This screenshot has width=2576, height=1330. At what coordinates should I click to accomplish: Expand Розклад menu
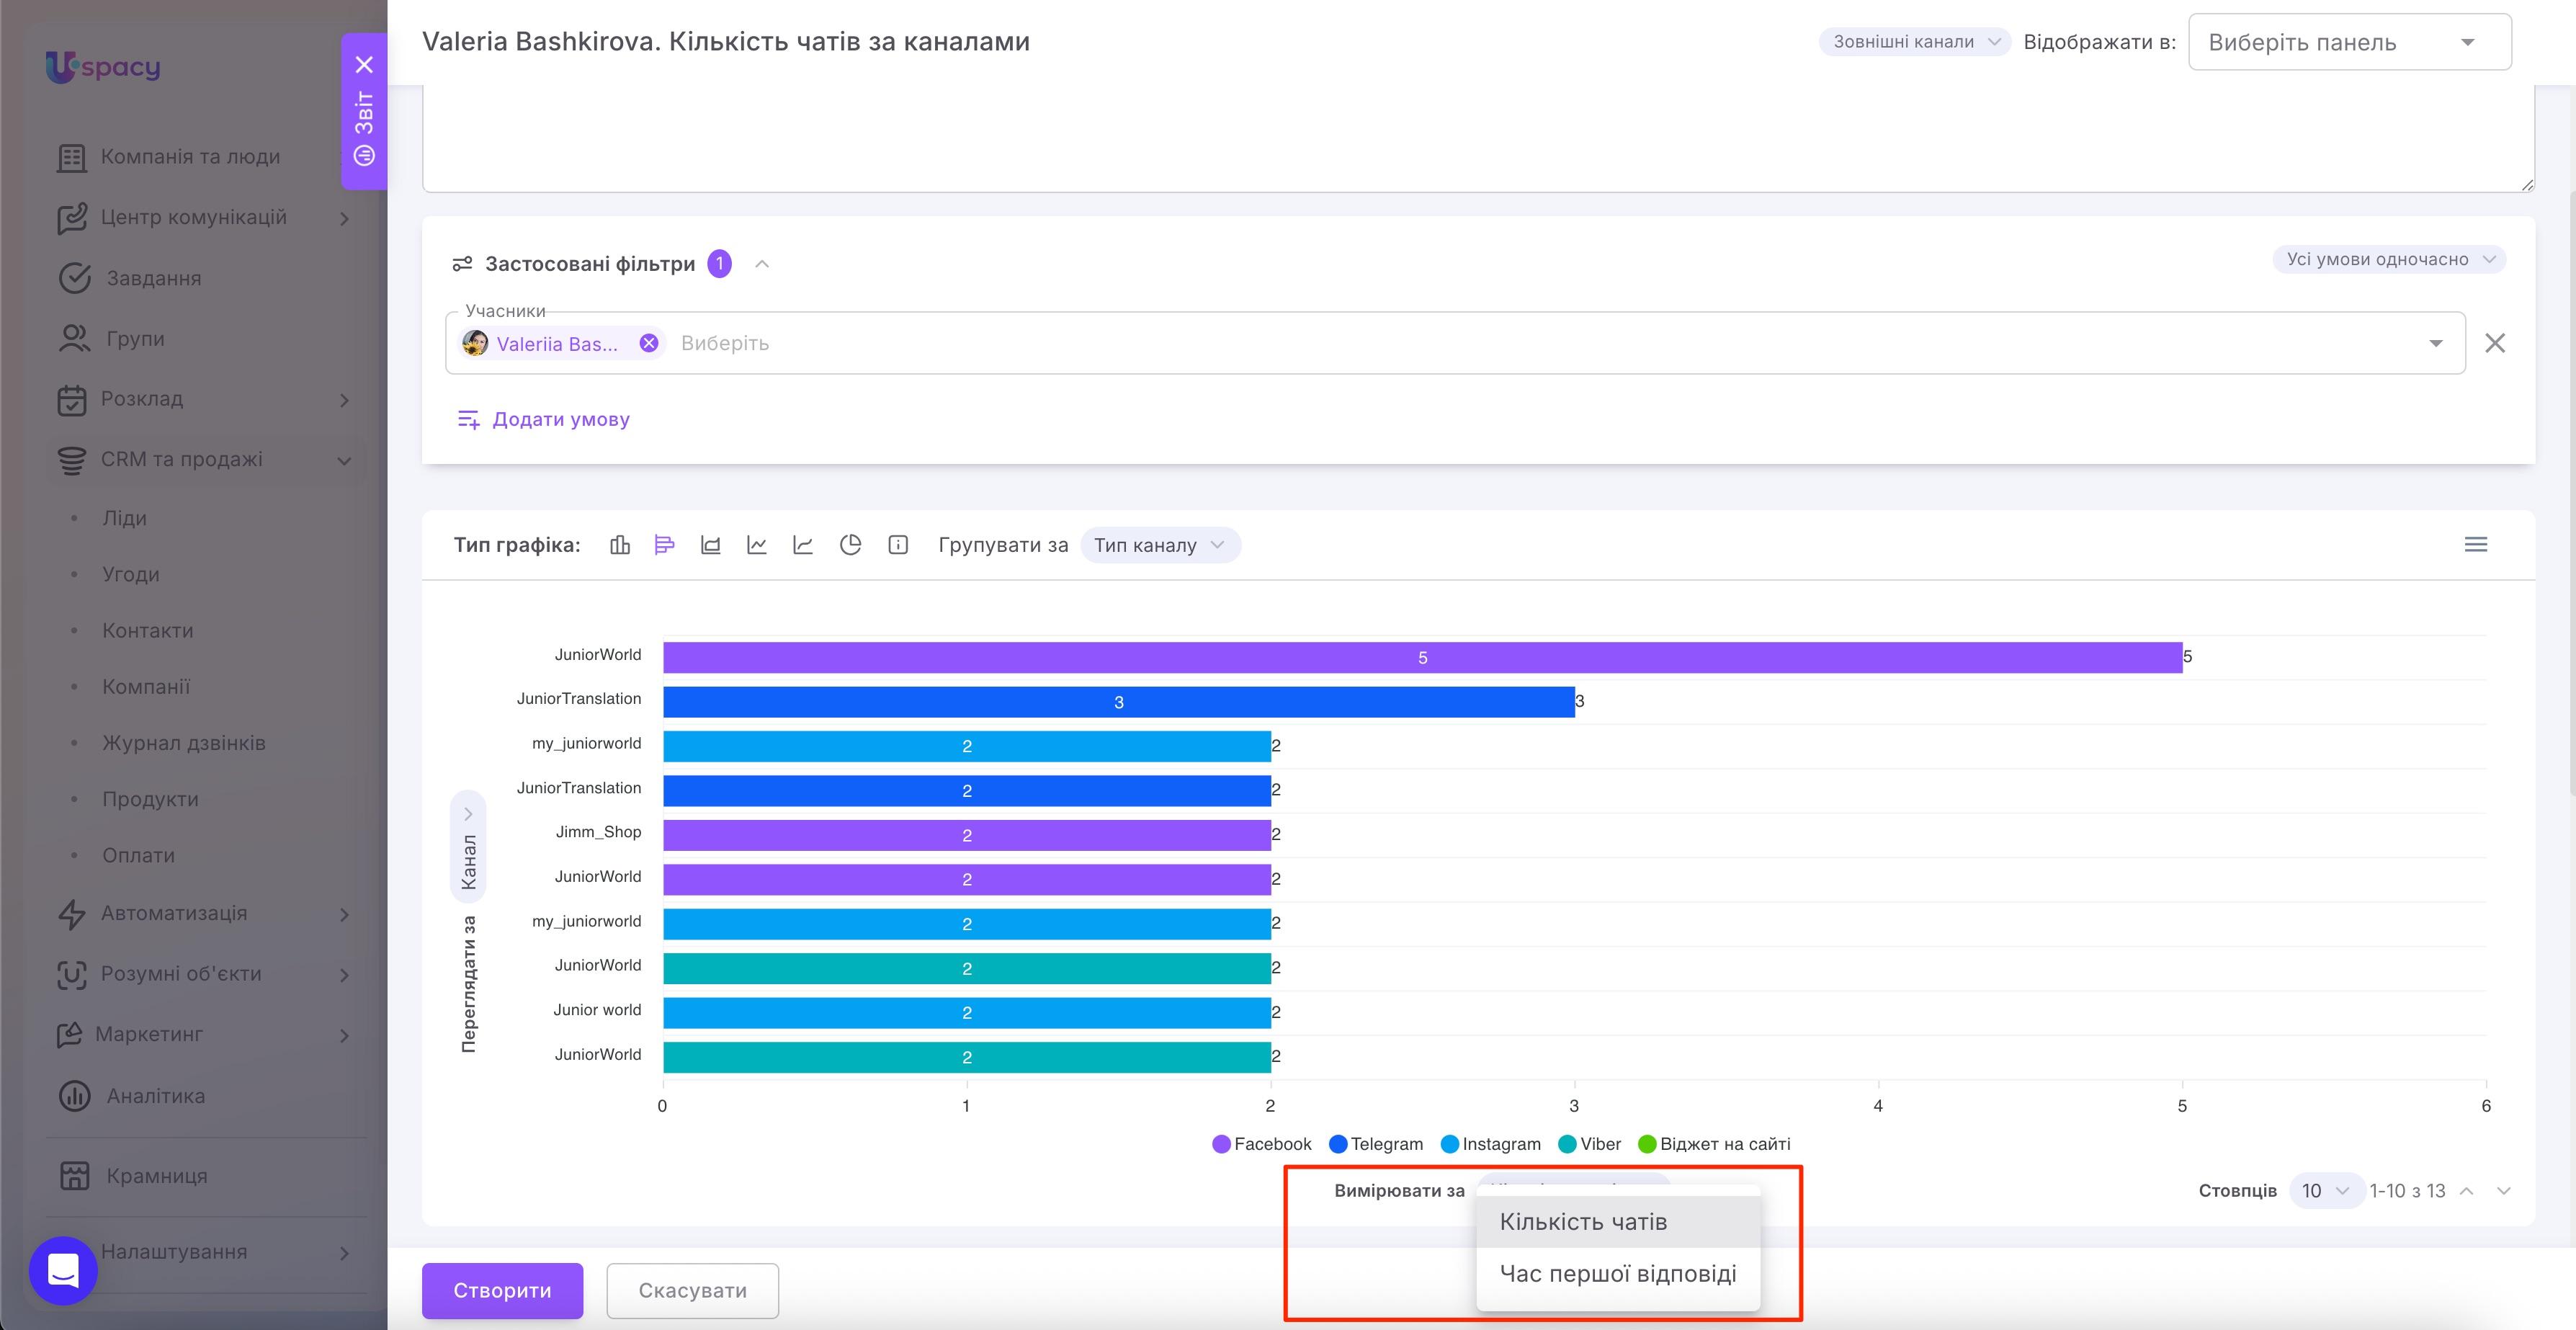point(344,400)
